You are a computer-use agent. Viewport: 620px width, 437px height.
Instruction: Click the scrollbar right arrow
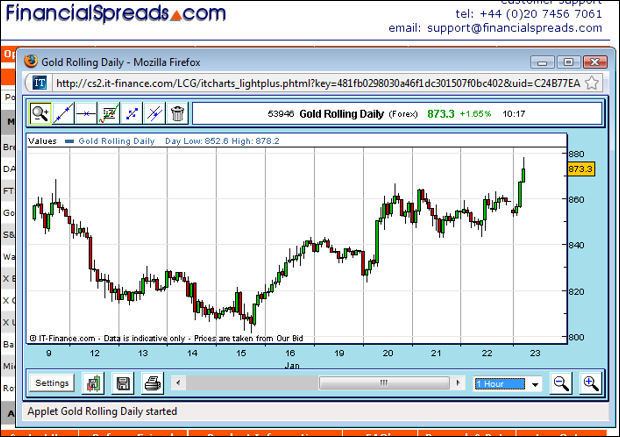[458, 383]
